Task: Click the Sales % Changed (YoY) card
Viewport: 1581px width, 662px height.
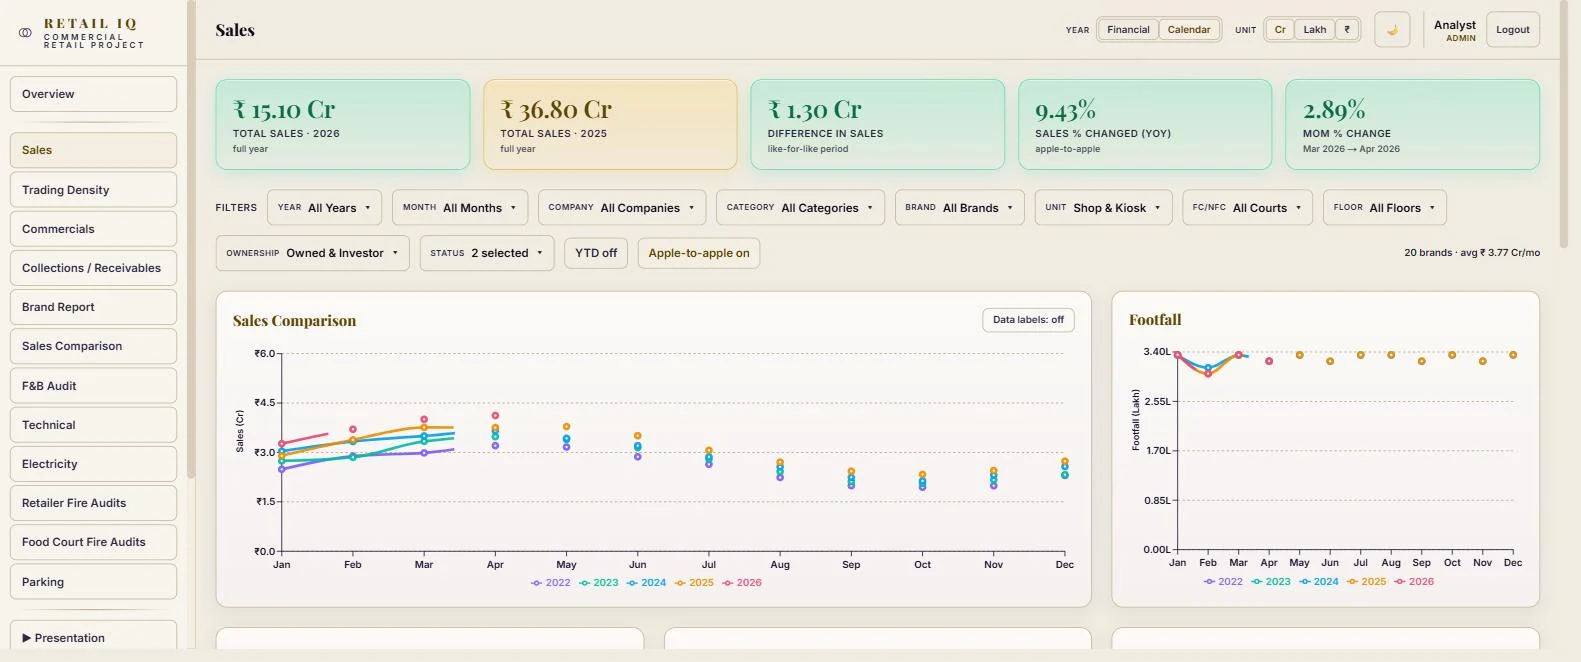Action: tap(1145, 125)
